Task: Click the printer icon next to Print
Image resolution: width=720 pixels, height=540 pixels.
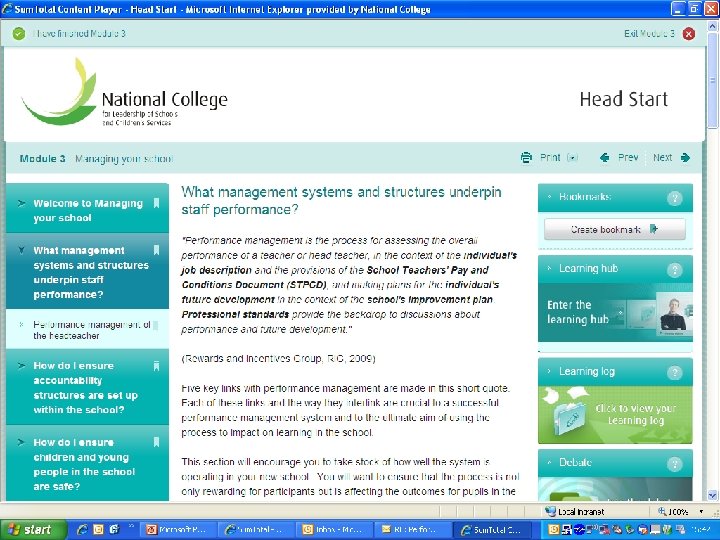Action: pos(527,158)
